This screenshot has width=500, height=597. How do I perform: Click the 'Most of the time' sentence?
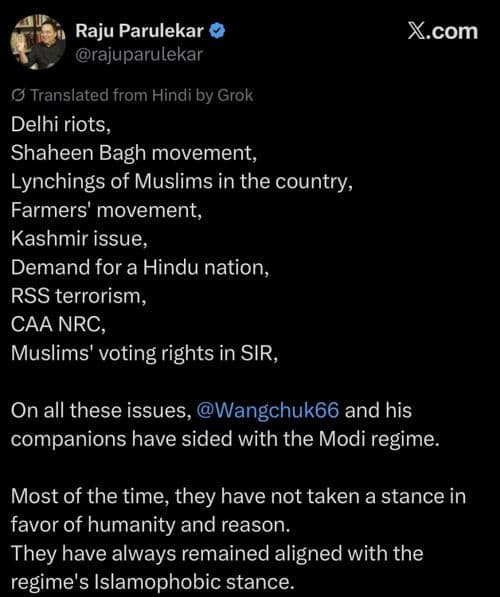pos(238,511)
